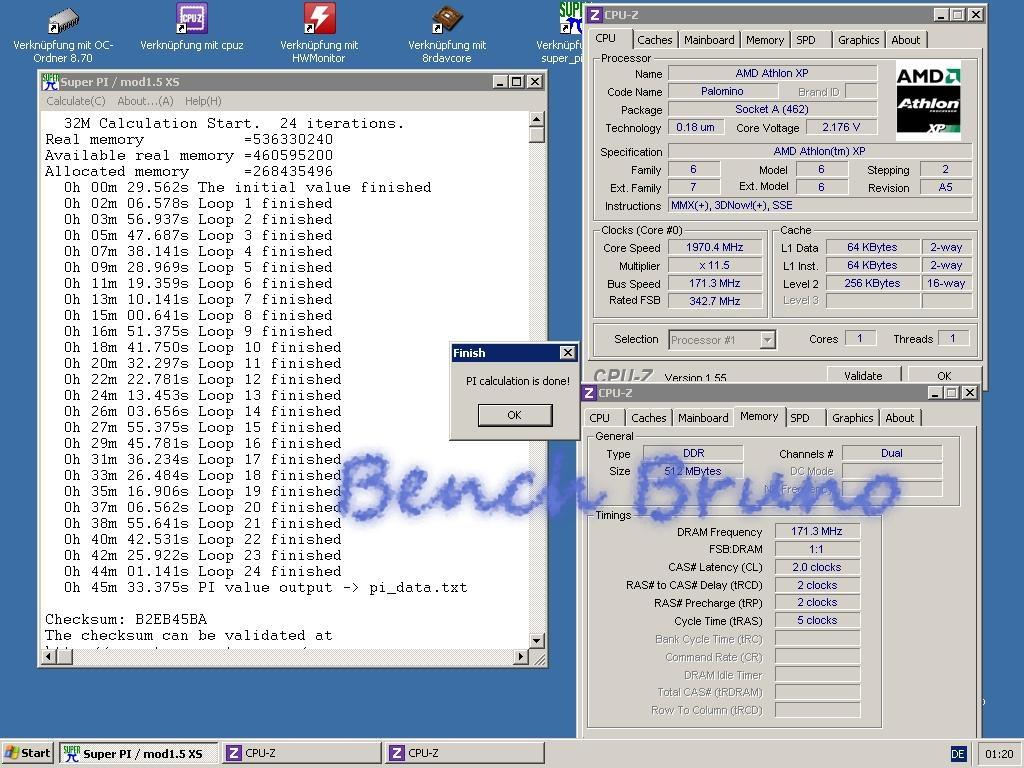Screen dimensions: 1024x768
Task: Maximize the Super PI window
Action: (517, 82)
